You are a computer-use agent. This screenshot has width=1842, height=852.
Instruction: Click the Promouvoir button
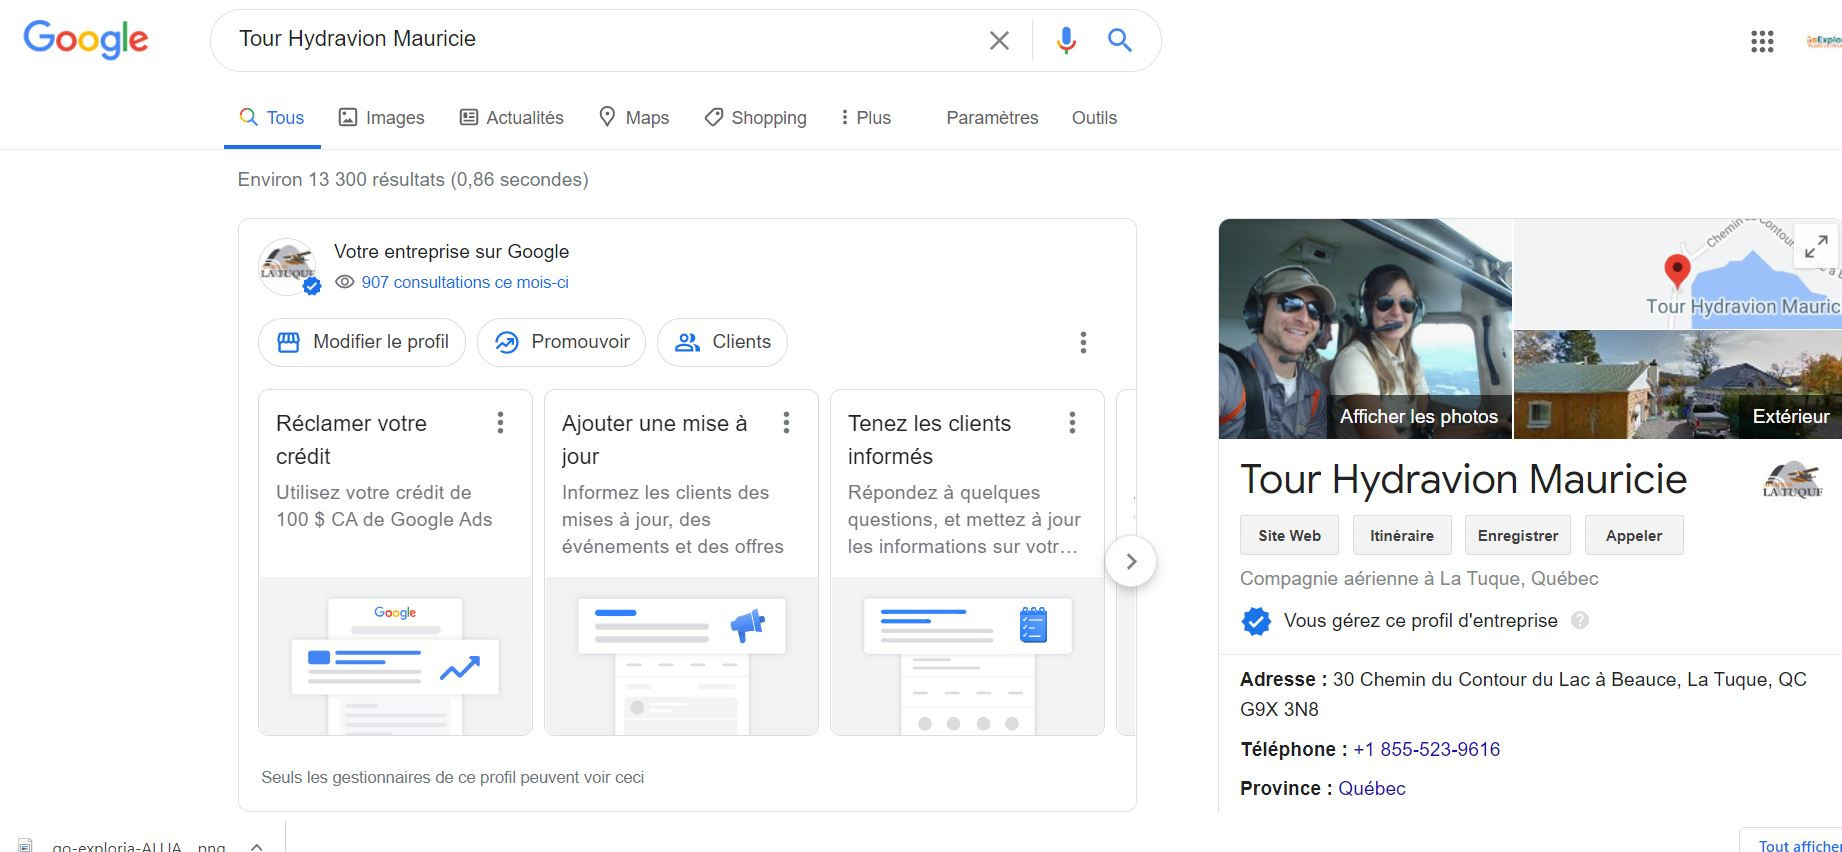(562, 342)
